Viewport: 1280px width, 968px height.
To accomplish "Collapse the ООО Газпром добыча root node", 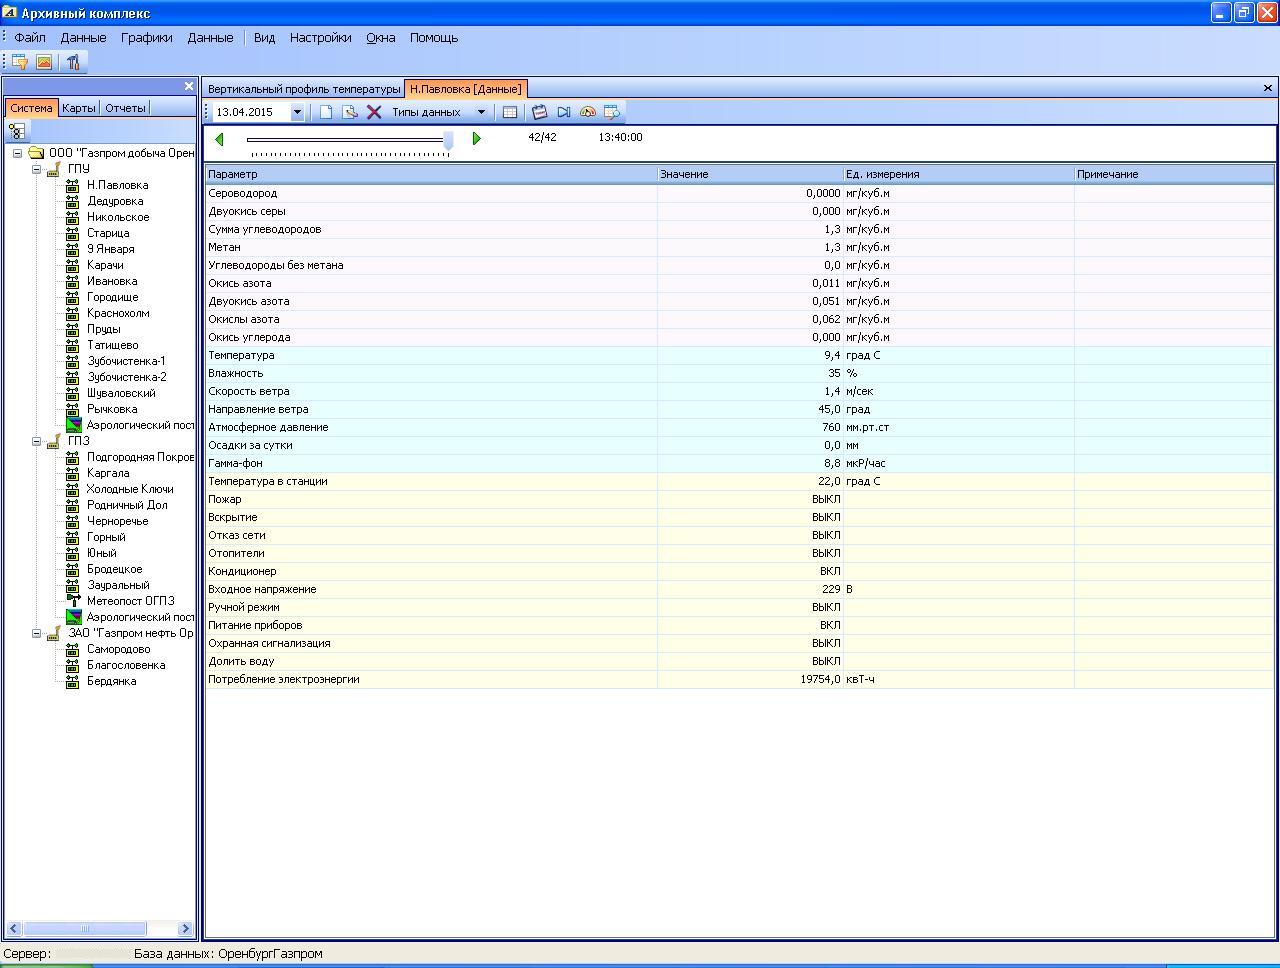I will click(x=18, y=153).
